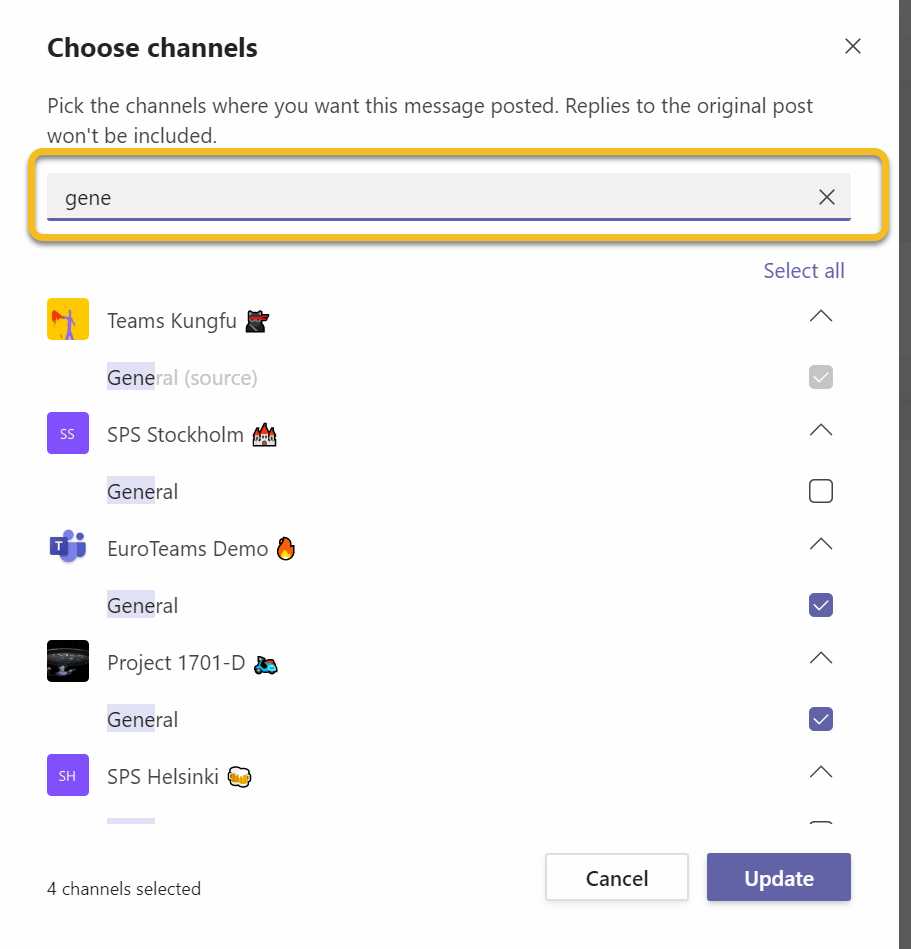Viewport: 911px width, 949px height.
Task: Collapse the SPS Stockholm channel list
Action: pyautogui.click(x=821, y=431)
